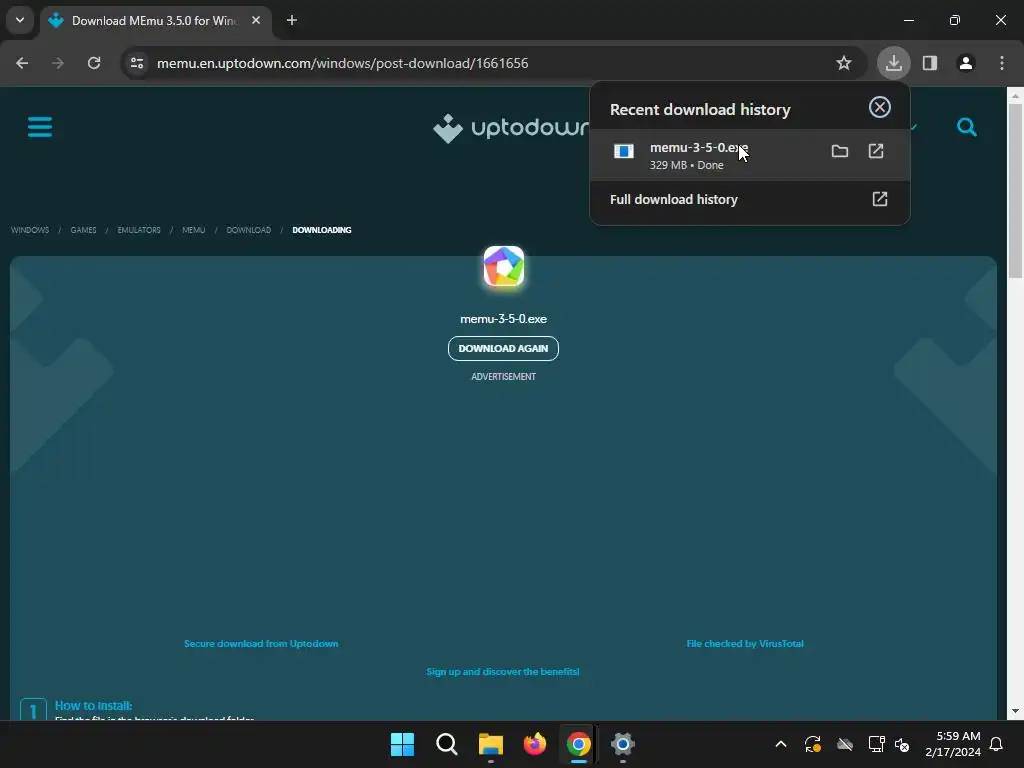Open Chrome three-dot menu
Image resolution: width=1024 pixels, height=768 pixels.
tap(1002, 63)
